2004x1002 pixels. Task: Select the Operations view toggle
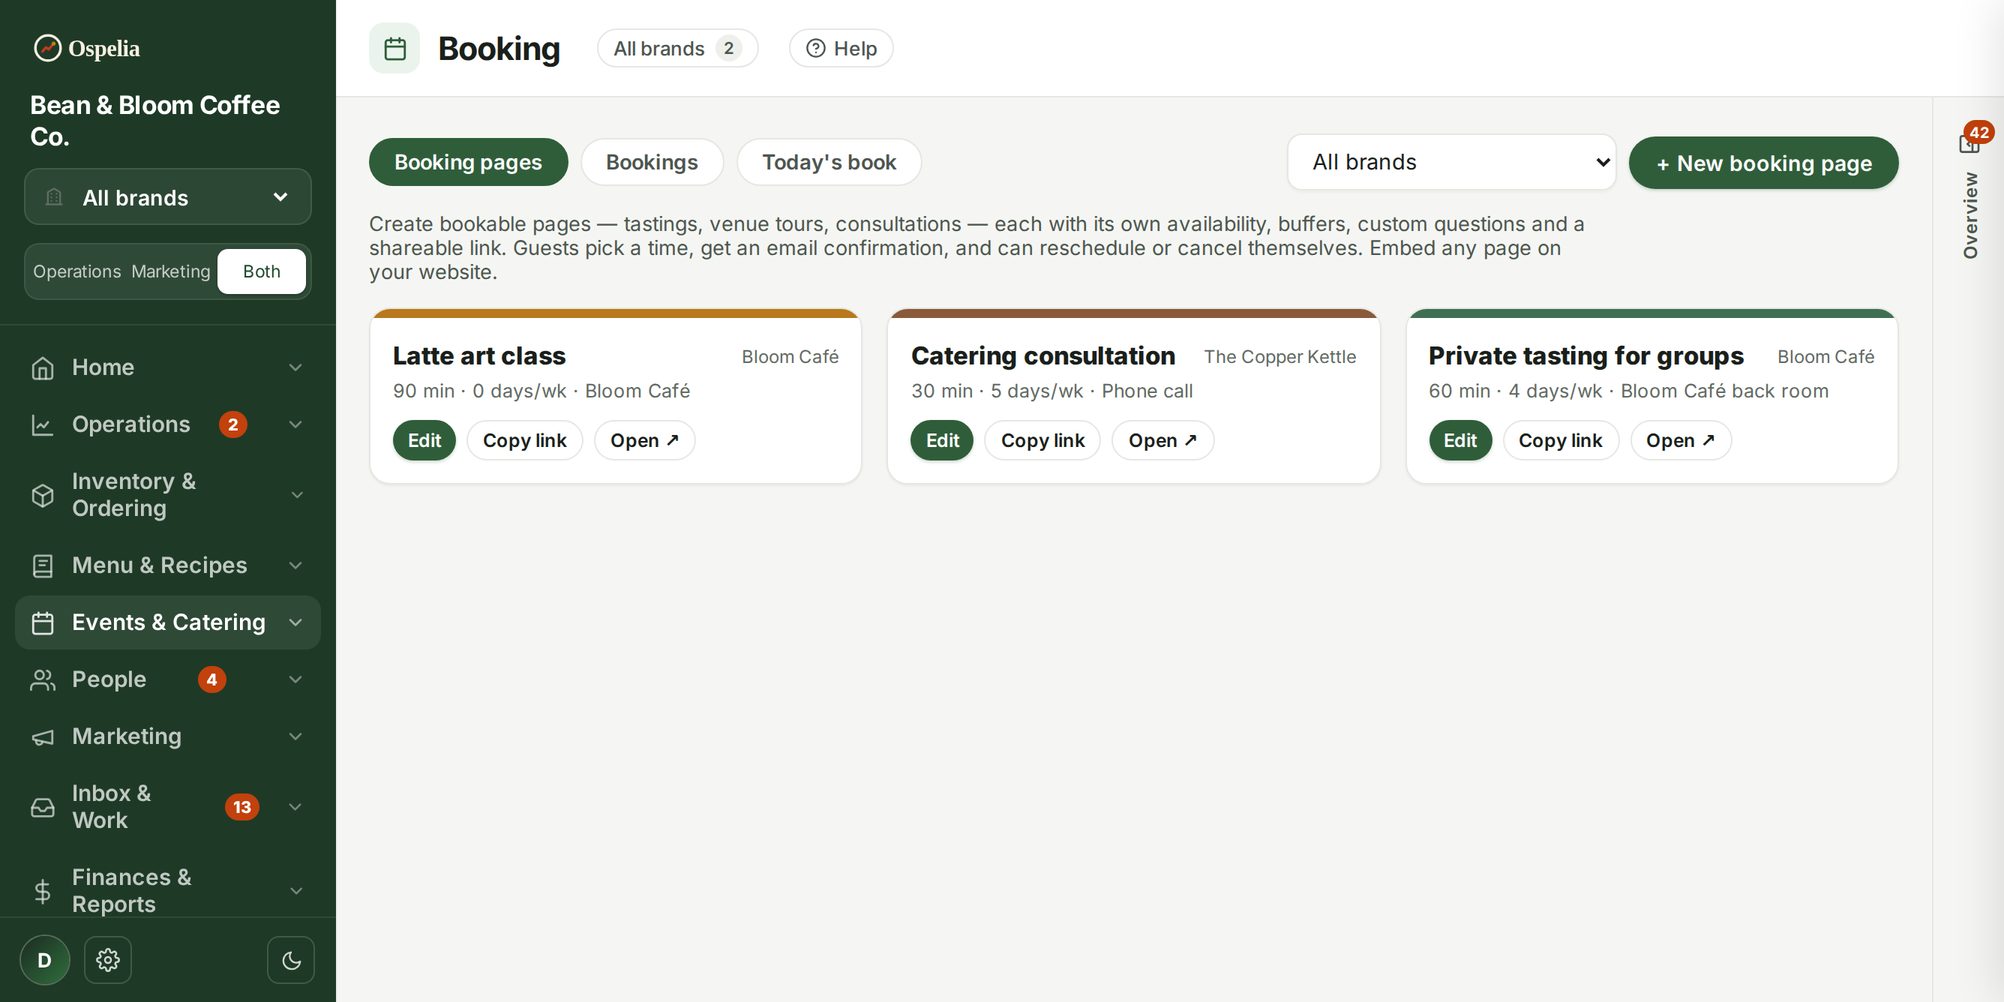pos(77,272)
